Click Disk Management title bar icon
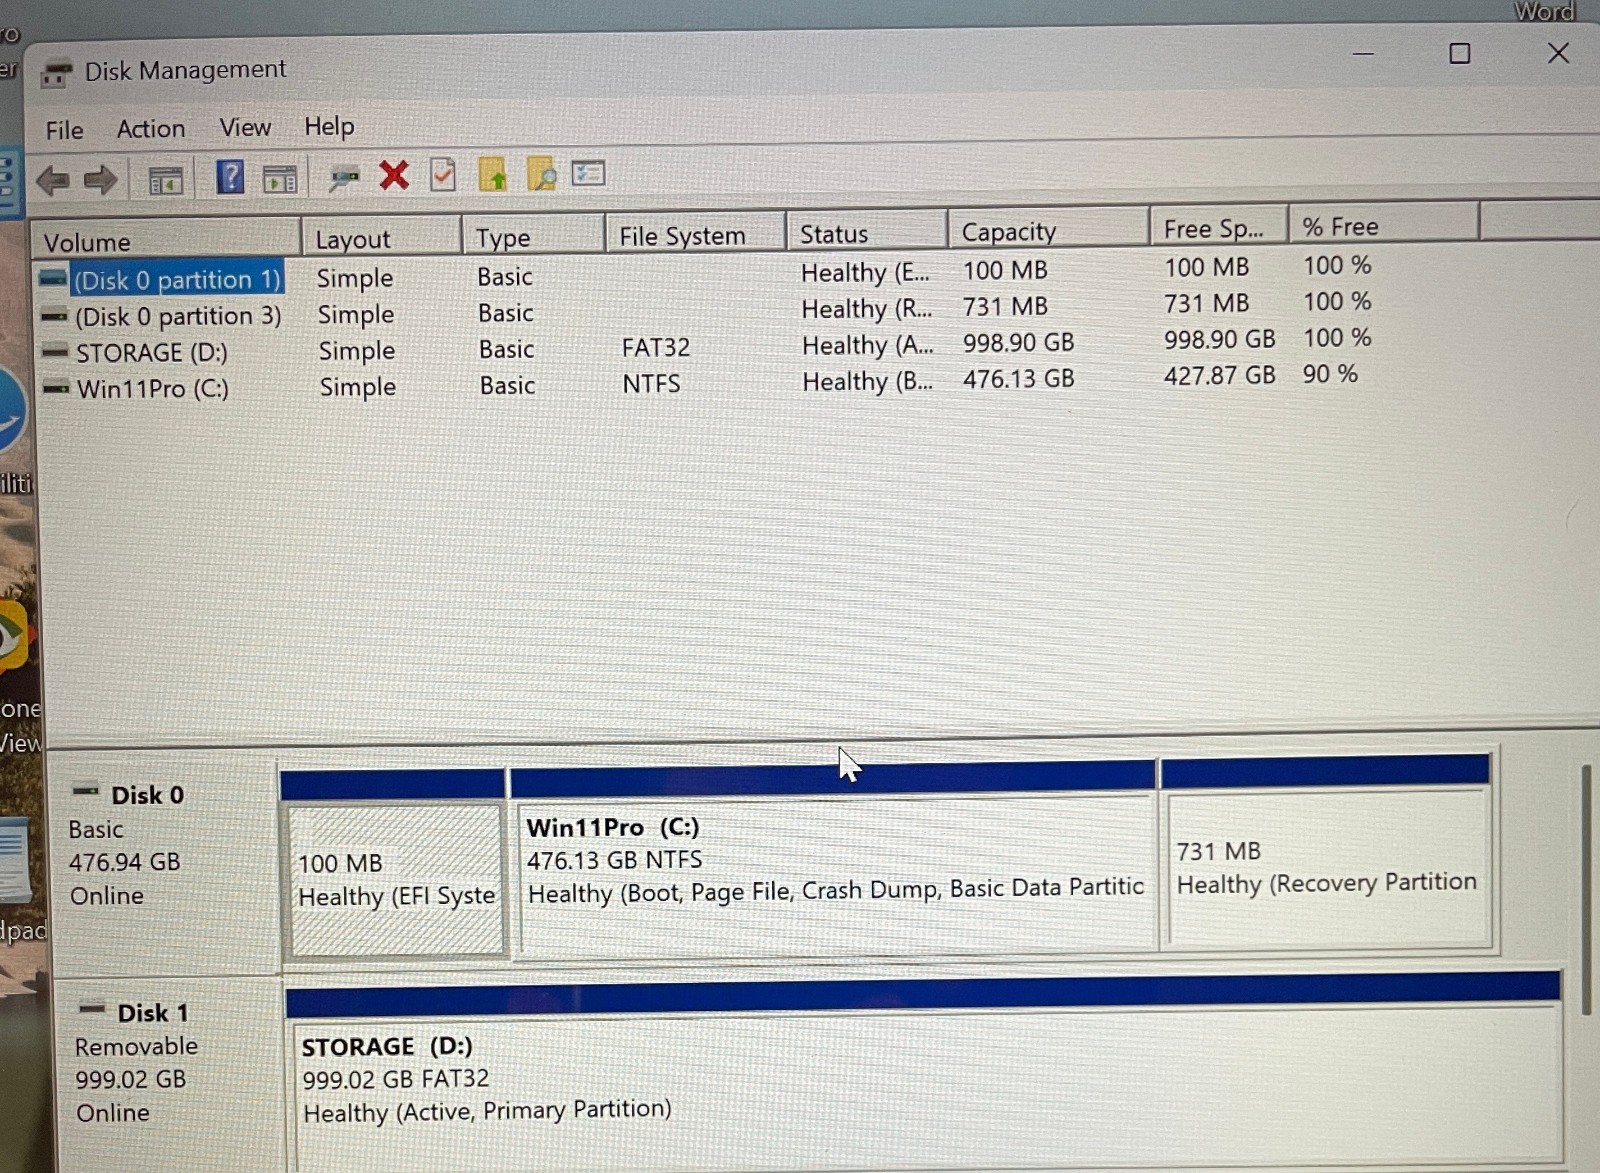1600x1173 pixels. 57,74
